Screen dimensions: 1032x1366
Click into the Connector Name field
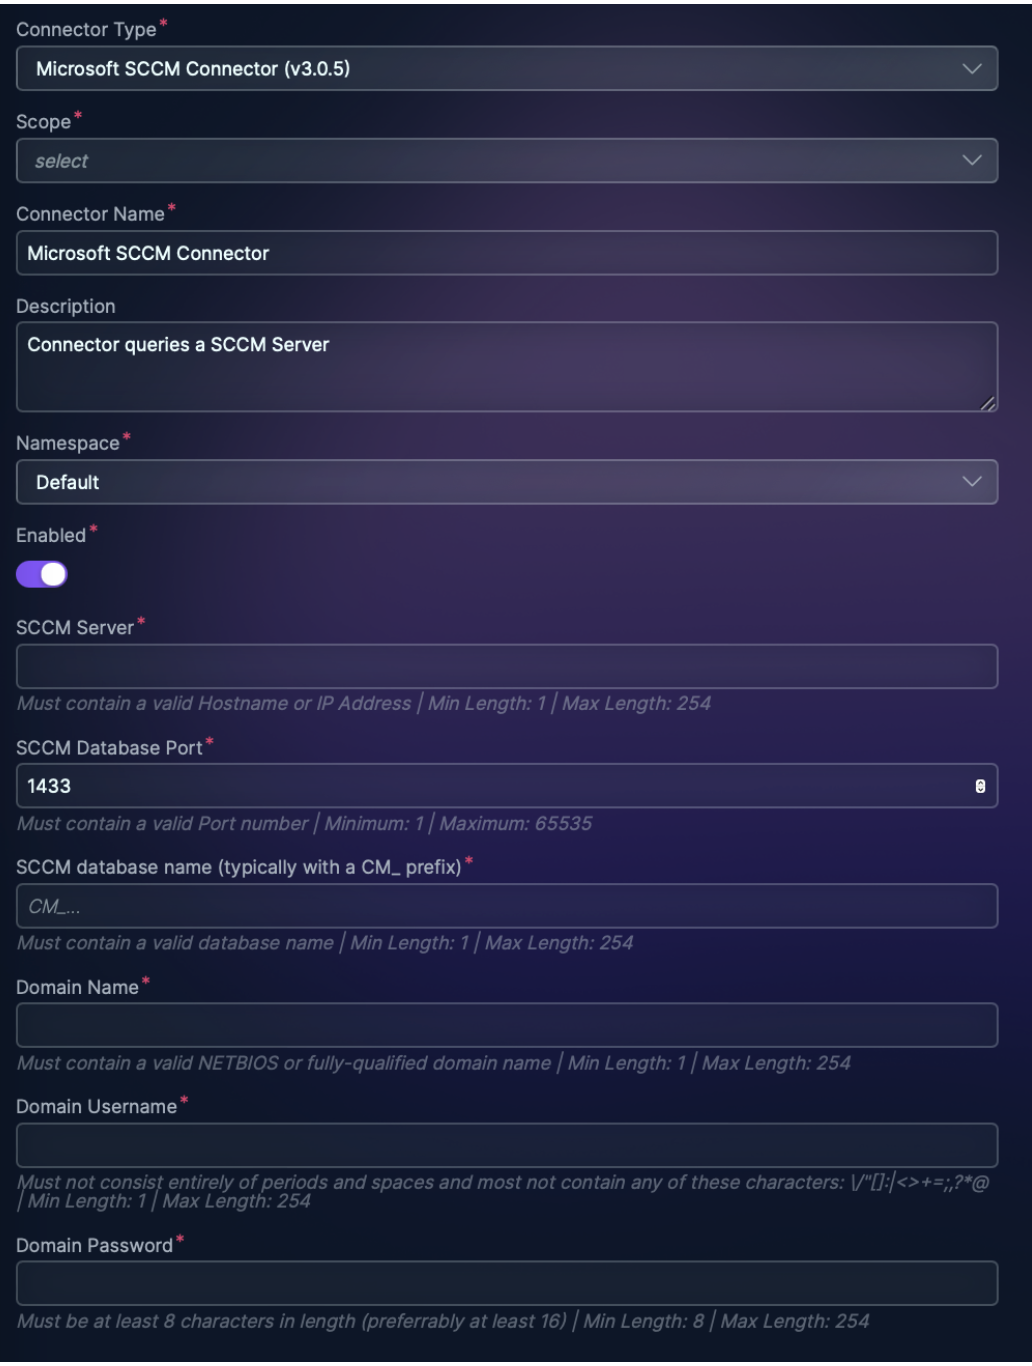pyautogui.click(x=506, y=253)
